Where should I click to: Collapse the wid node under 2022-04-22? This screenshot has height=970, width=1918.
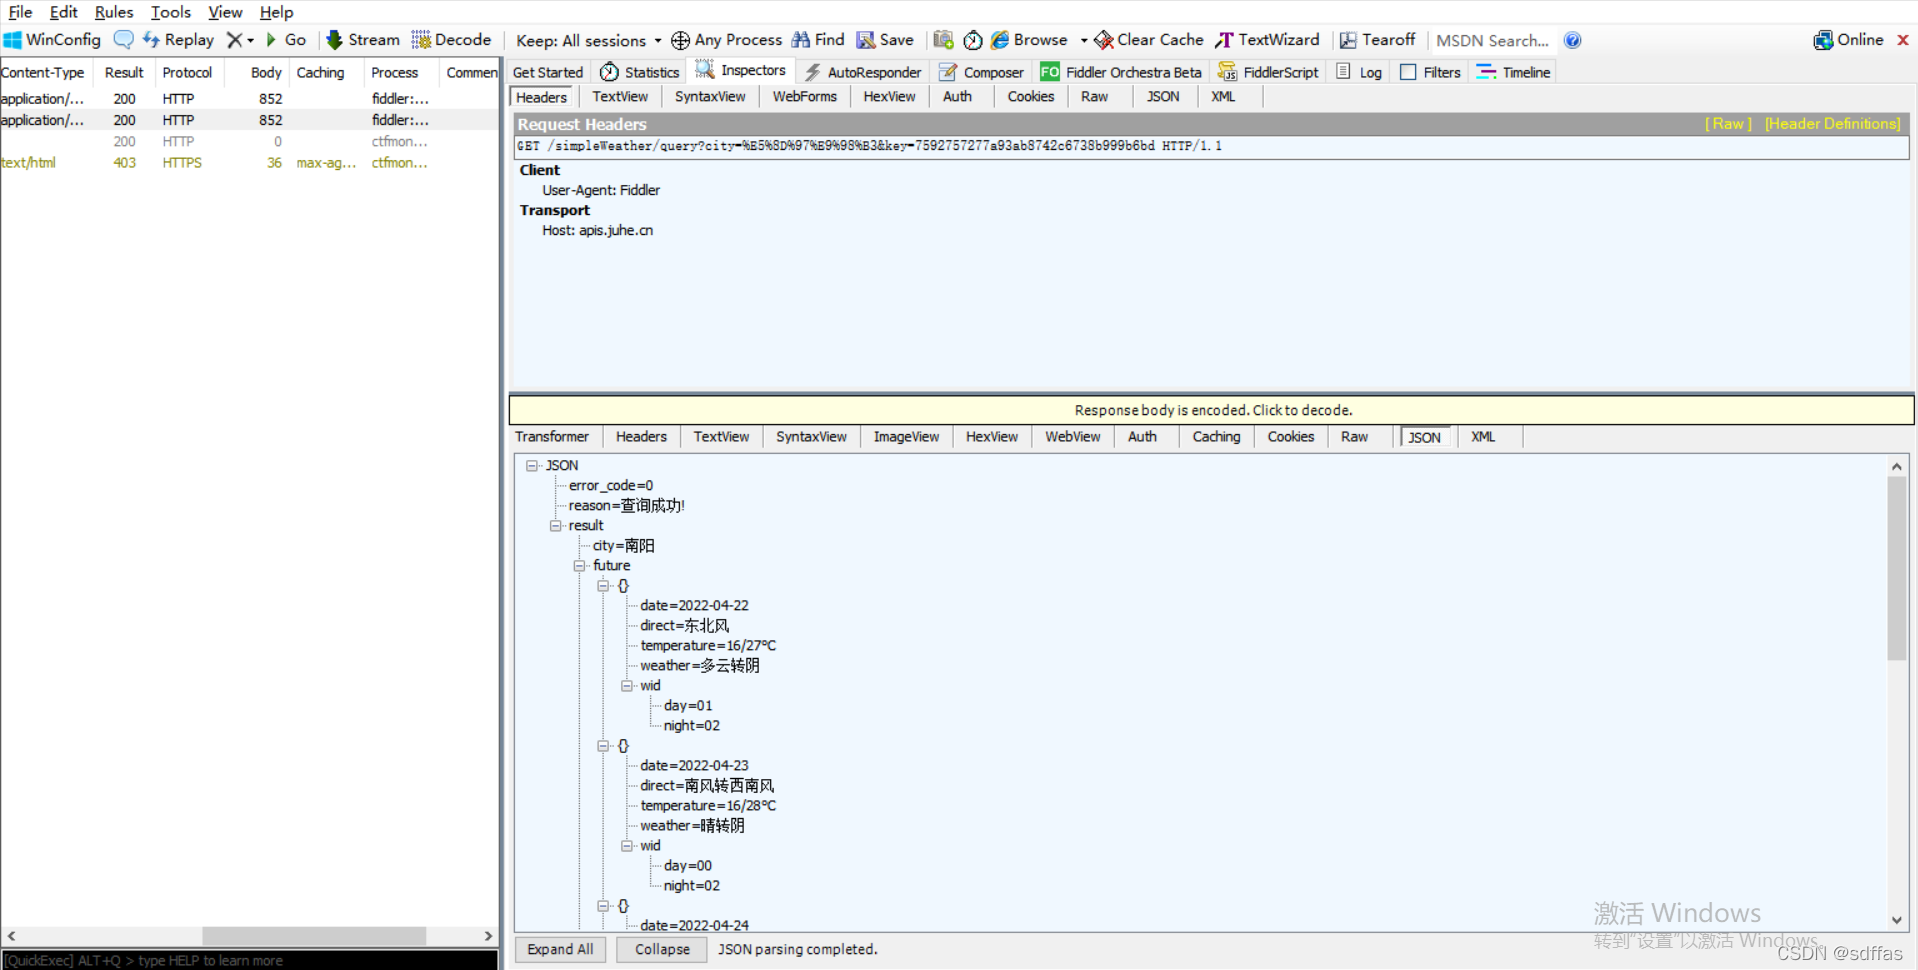tap(627, 685)
